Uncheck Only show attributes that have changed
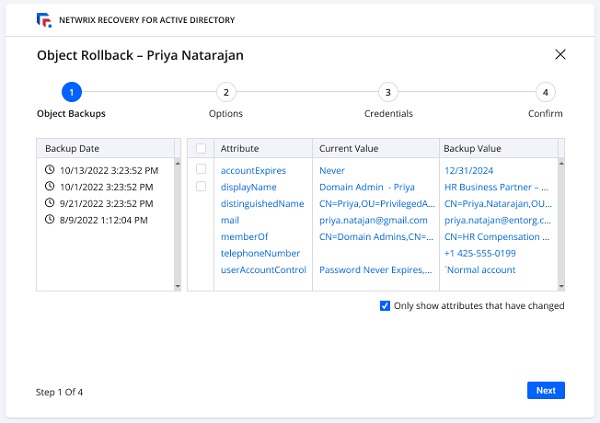The height and width of the screenshot is (423, 600). 385,306
